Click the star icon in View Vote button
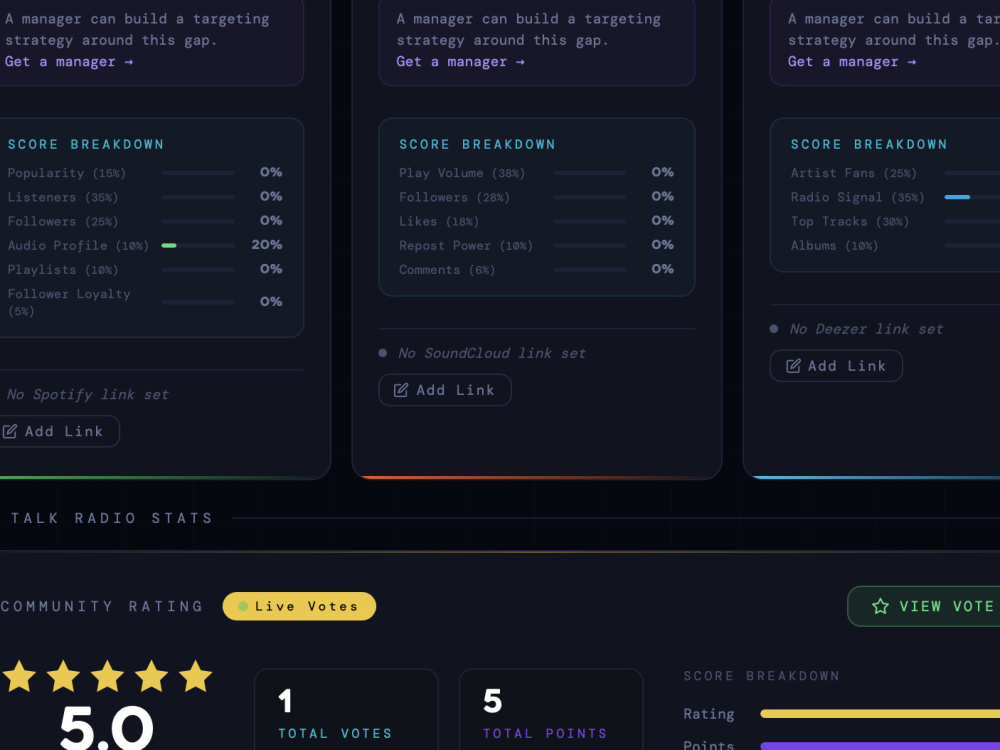Viewport: 1000px width, 750px height. click(880, 606)
